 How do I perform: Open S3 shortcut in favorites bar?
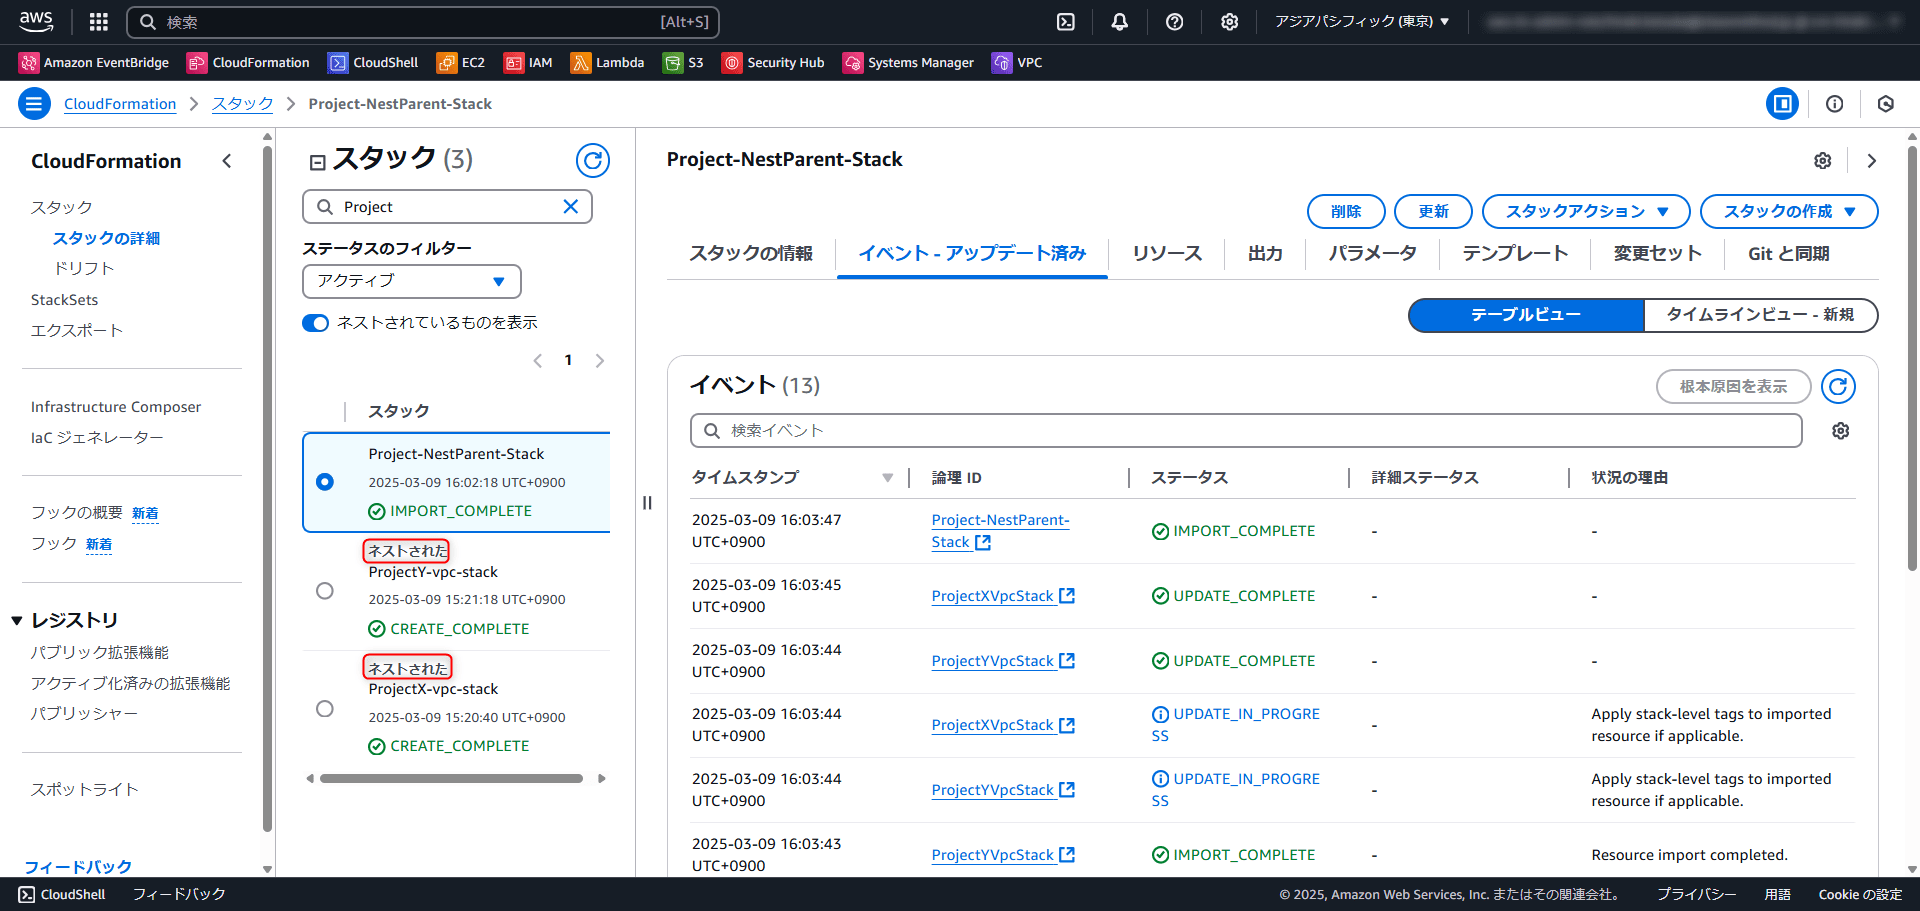pyautogui.click(x=683, y=62)
